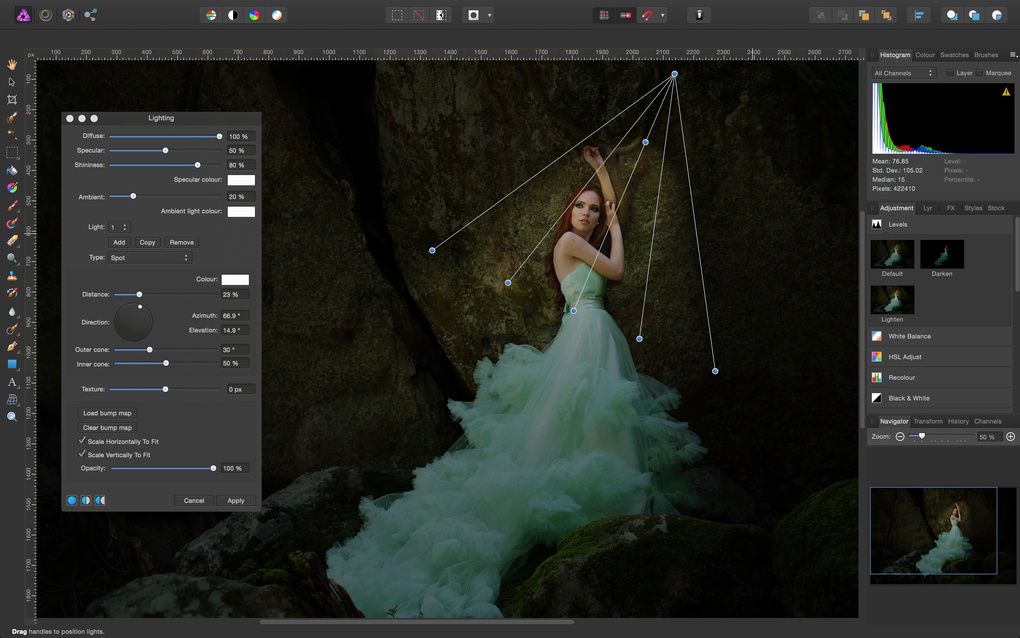
Task: Switch to the Liquify persona icon
Action: pos(45,15)
